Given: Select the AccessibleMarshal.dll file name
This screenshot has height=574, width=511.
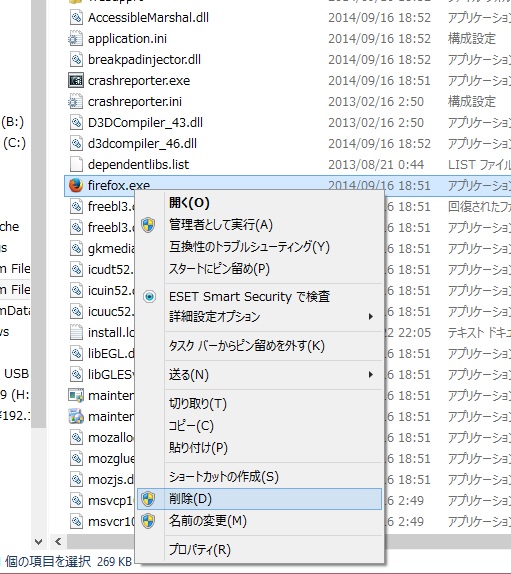Looking at the screenshot, I should (x=148, y=18).
